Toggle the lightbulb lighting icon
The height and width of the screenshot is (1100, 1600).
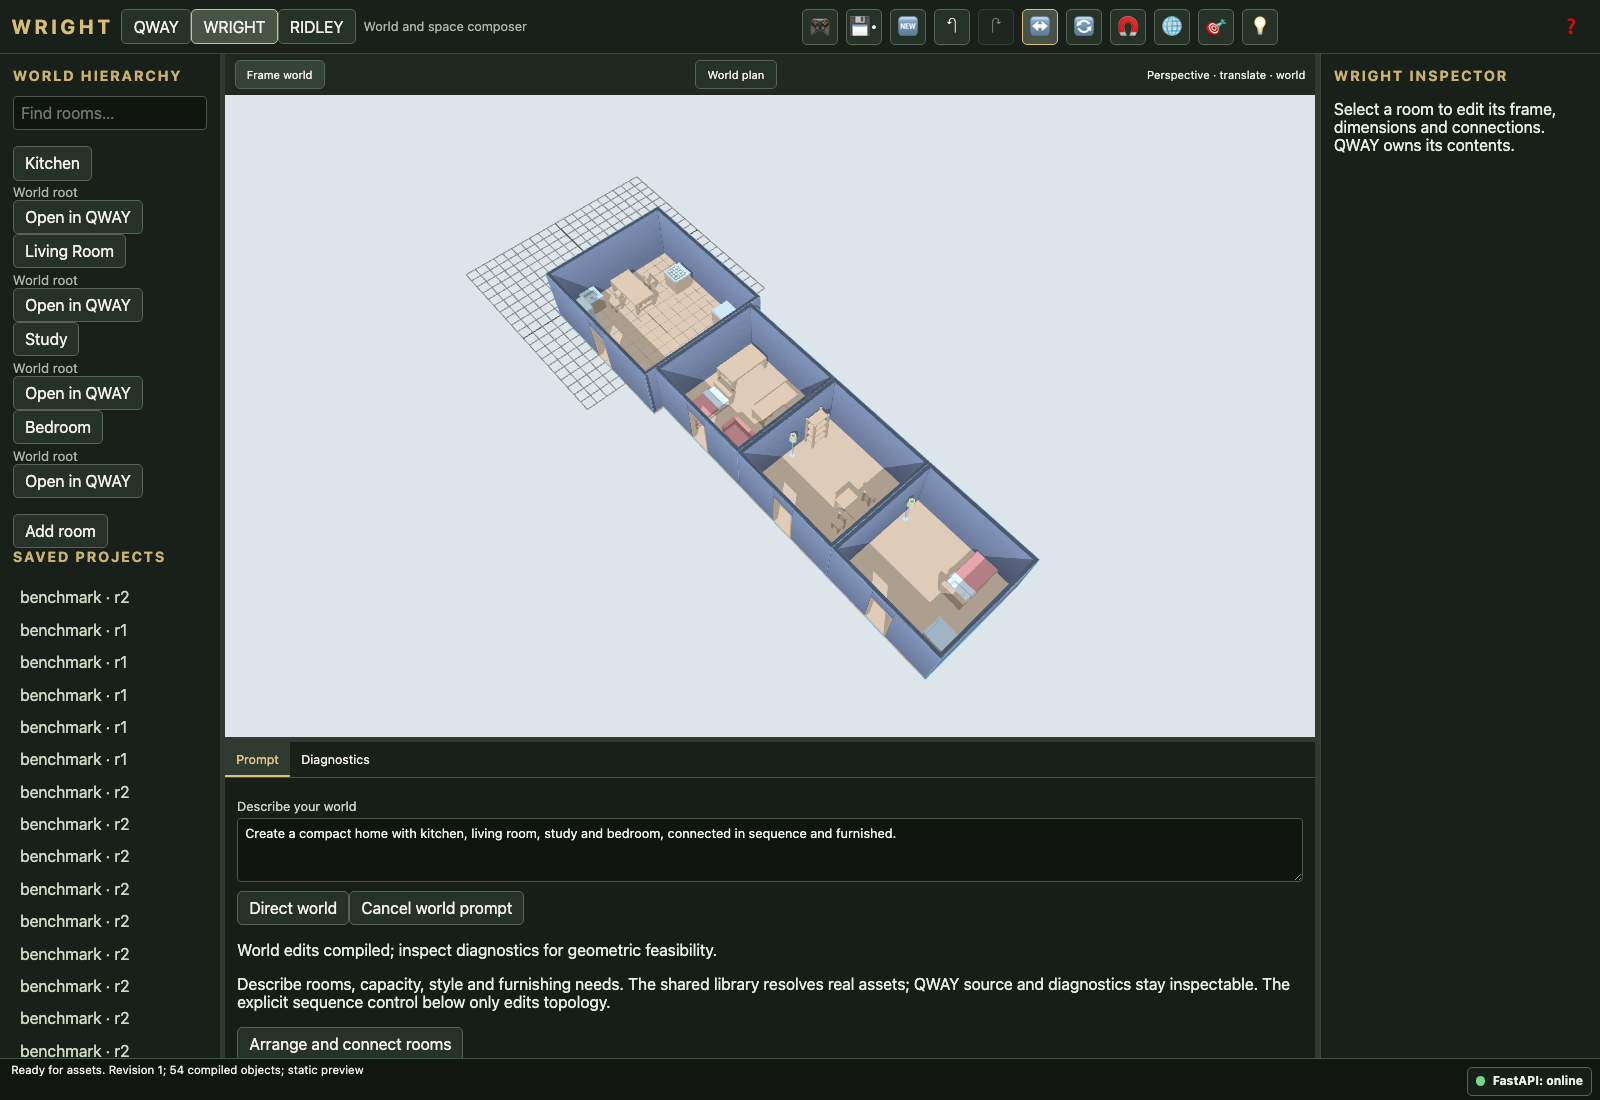[1260, 27]
